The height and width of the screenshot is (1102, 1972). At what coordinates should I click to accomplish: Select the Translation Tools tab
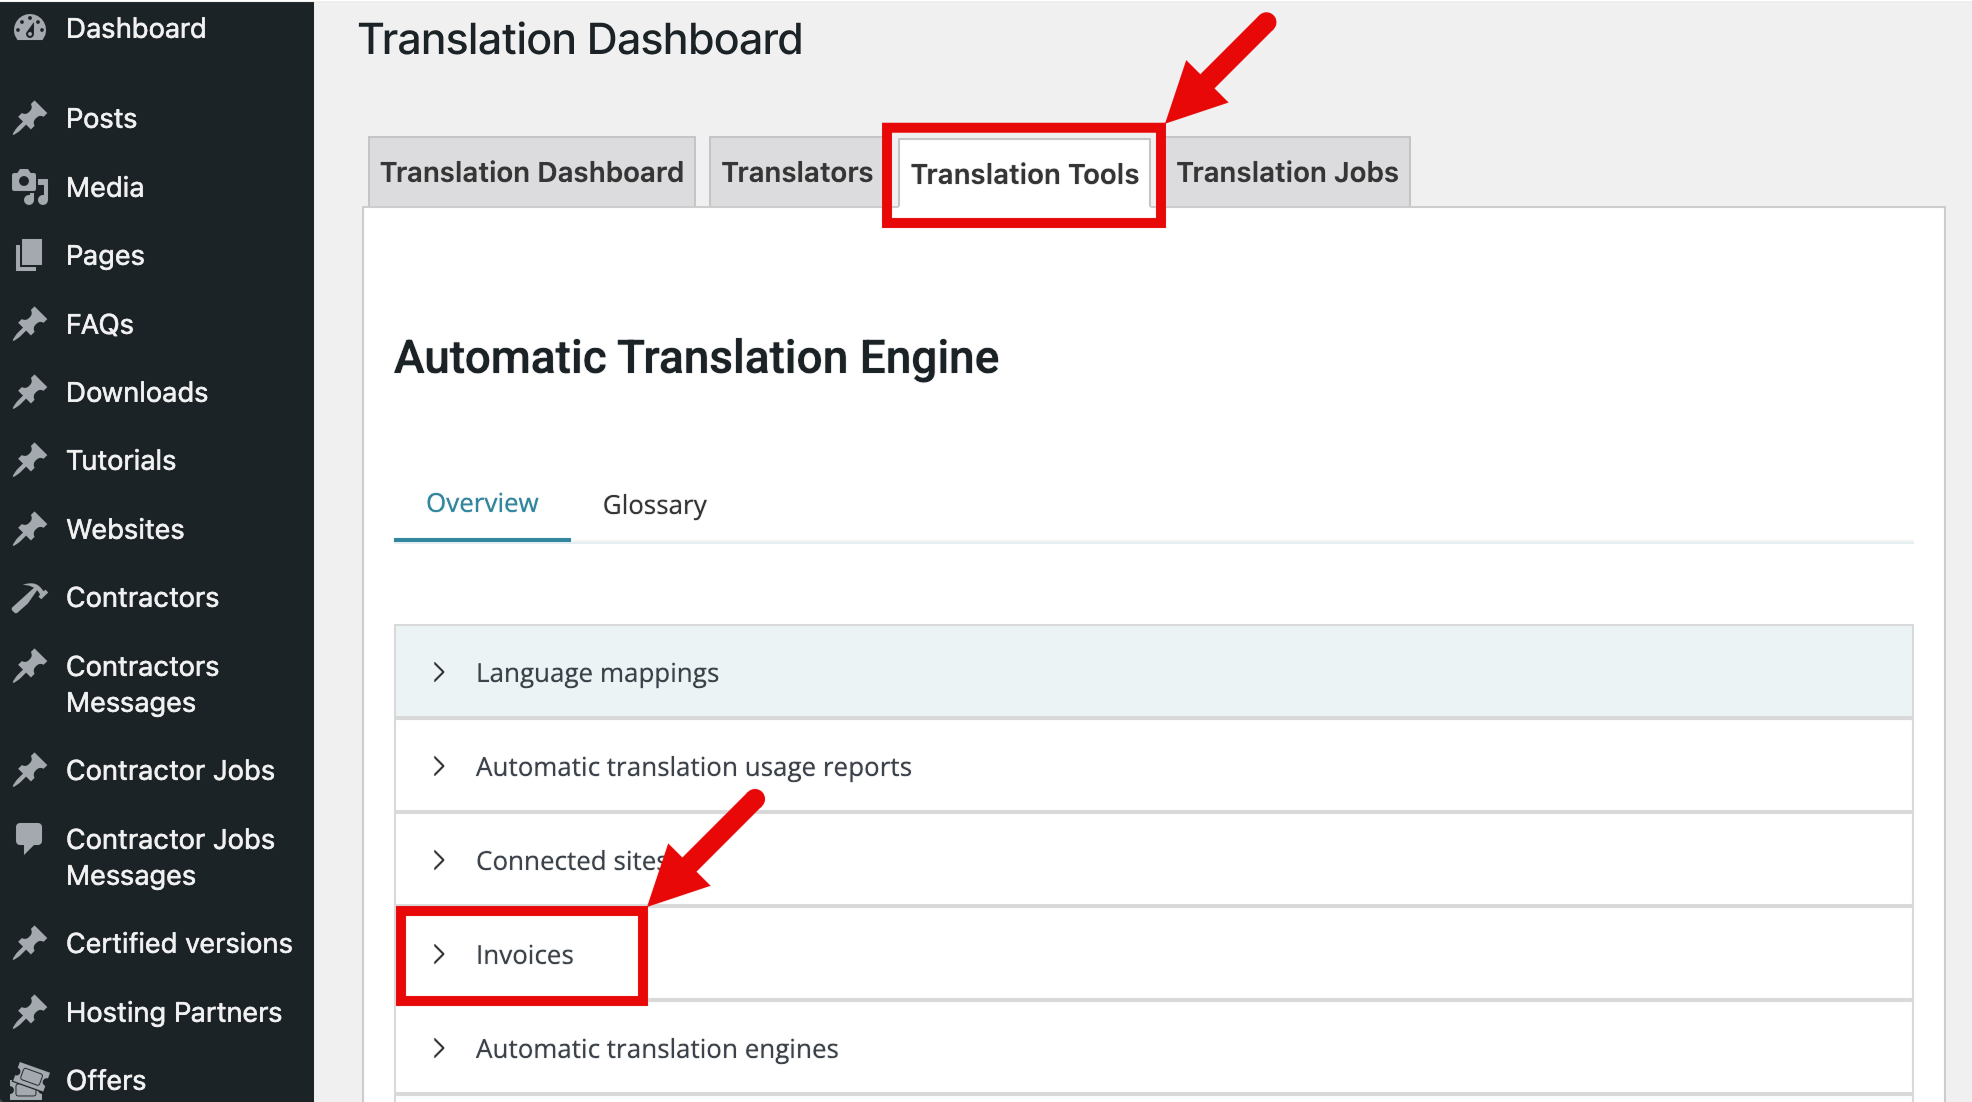tap(1025, 174)
